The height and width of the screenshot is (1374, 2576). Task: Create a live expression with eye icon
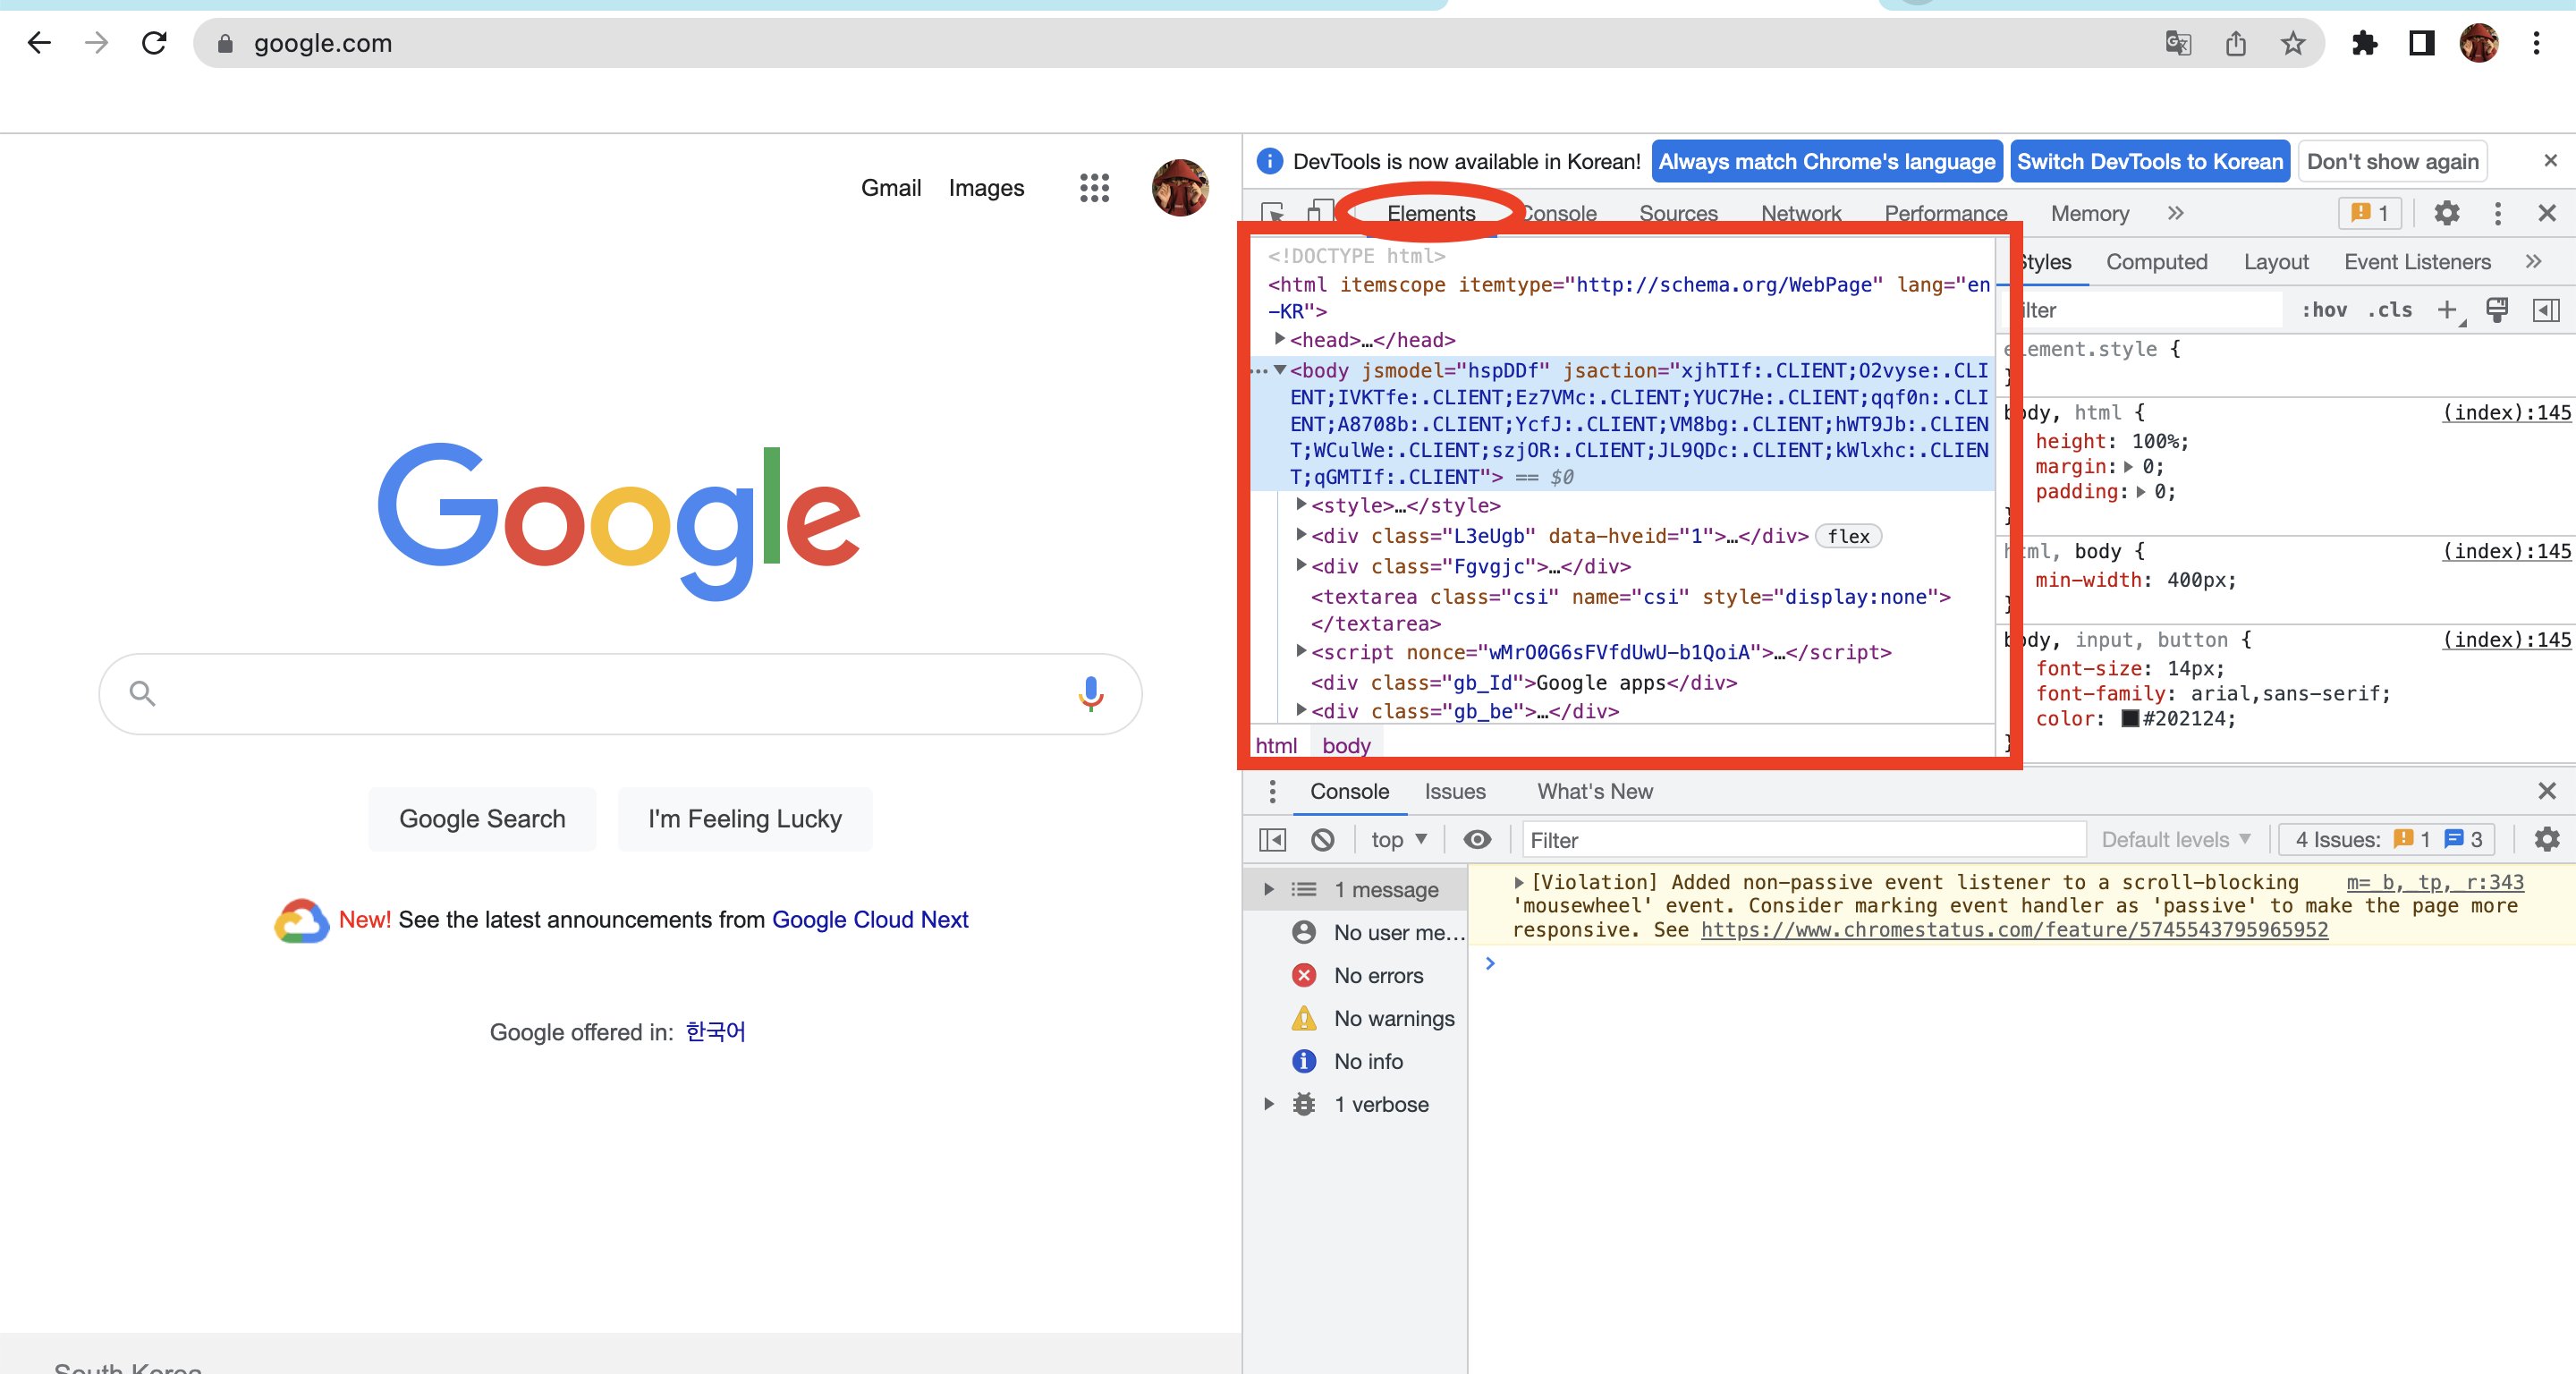[x=1476, y=839]
